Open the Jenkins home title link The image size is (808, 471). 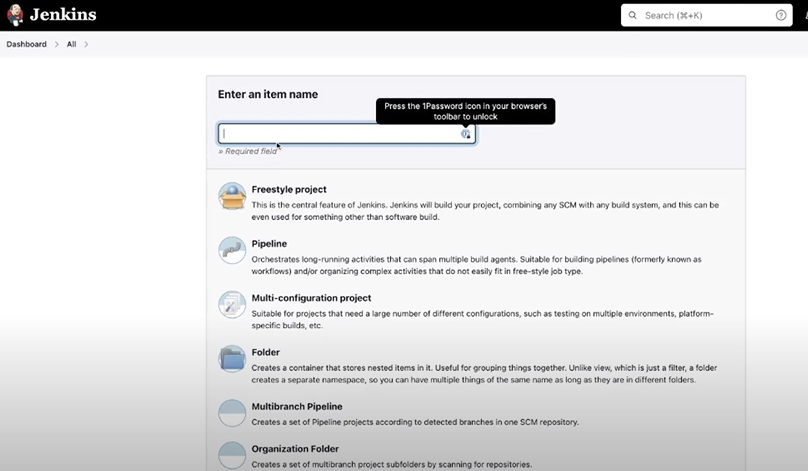click(x=63, y=14)
